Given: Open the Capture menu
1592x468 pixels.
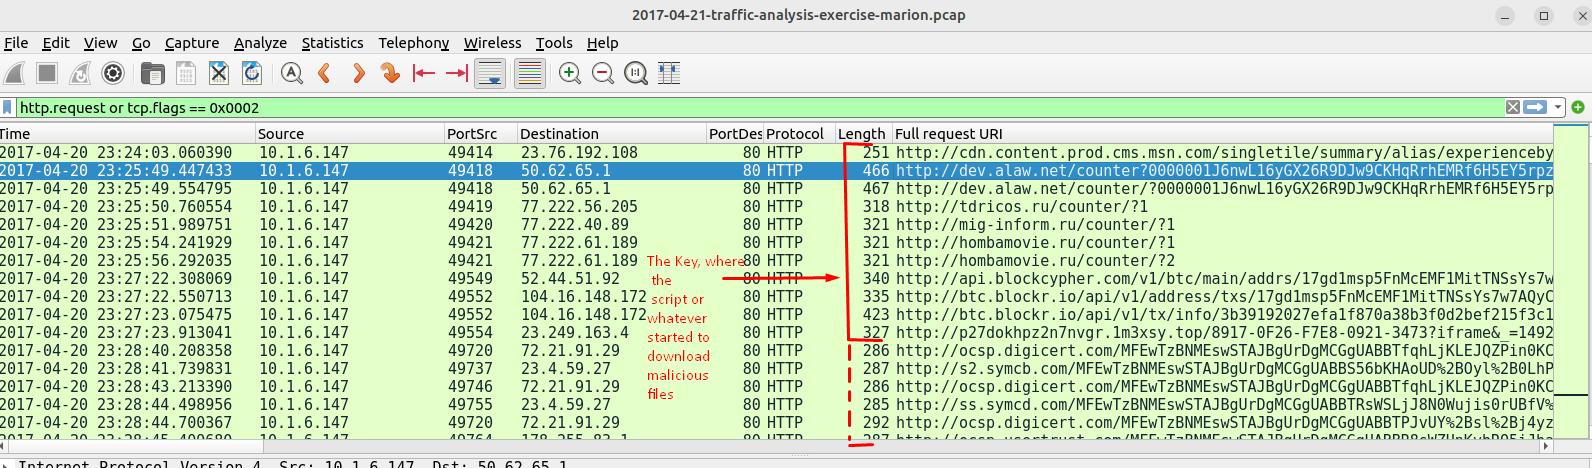Looking at the screenshot, I should [x=192, y=43].
